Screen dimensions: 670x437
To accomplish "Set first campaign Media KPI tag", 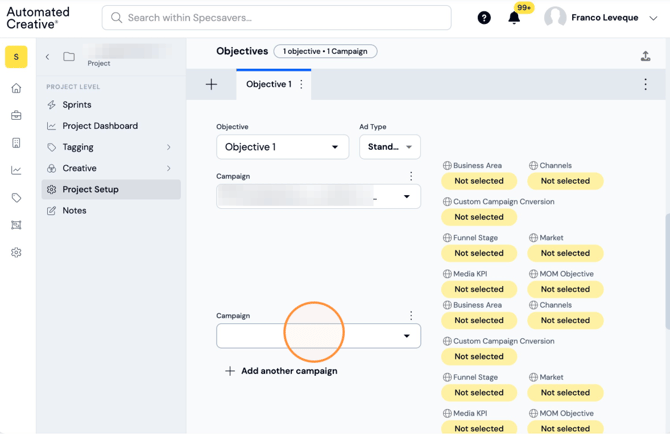I will point(479,289).
